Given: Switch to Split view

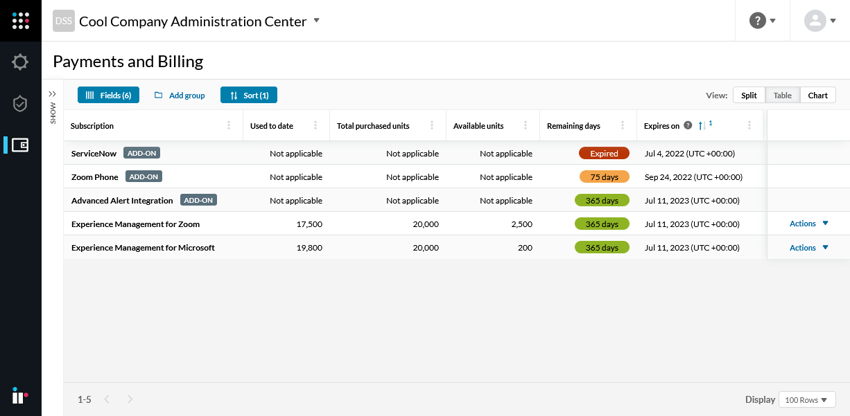Looking at the screenshot, I should tap(749, 96).
